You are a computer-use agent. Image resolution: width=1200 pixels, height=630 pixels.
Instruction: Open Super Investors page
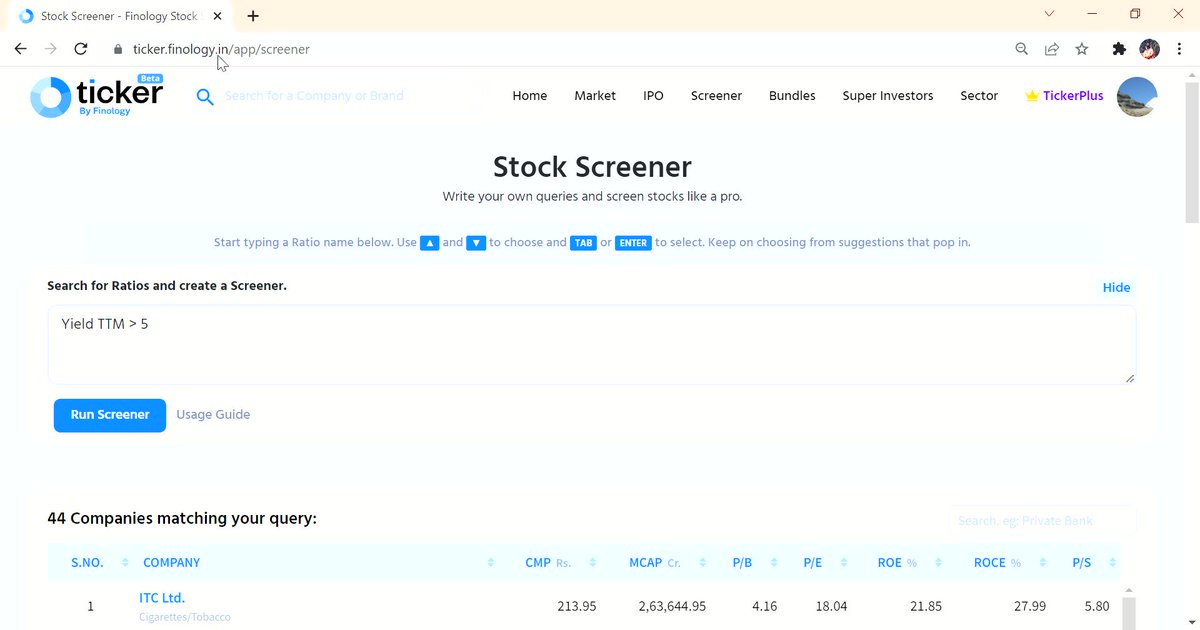[x=888, y=96]
